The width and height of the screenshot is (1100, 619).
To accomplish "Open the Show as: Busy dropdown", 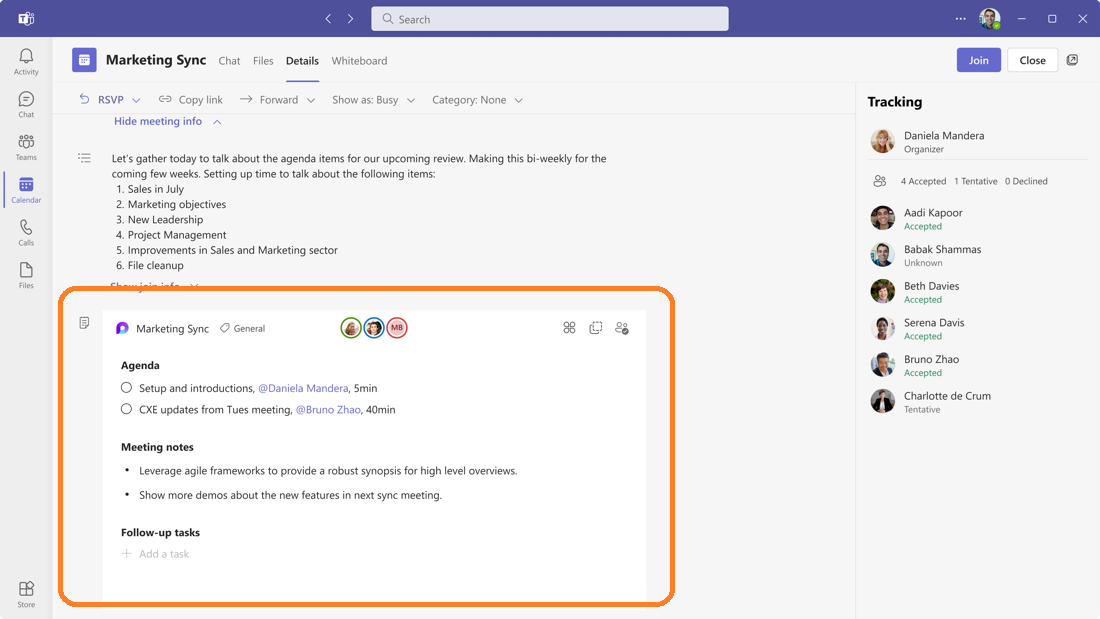I will 374,99.
